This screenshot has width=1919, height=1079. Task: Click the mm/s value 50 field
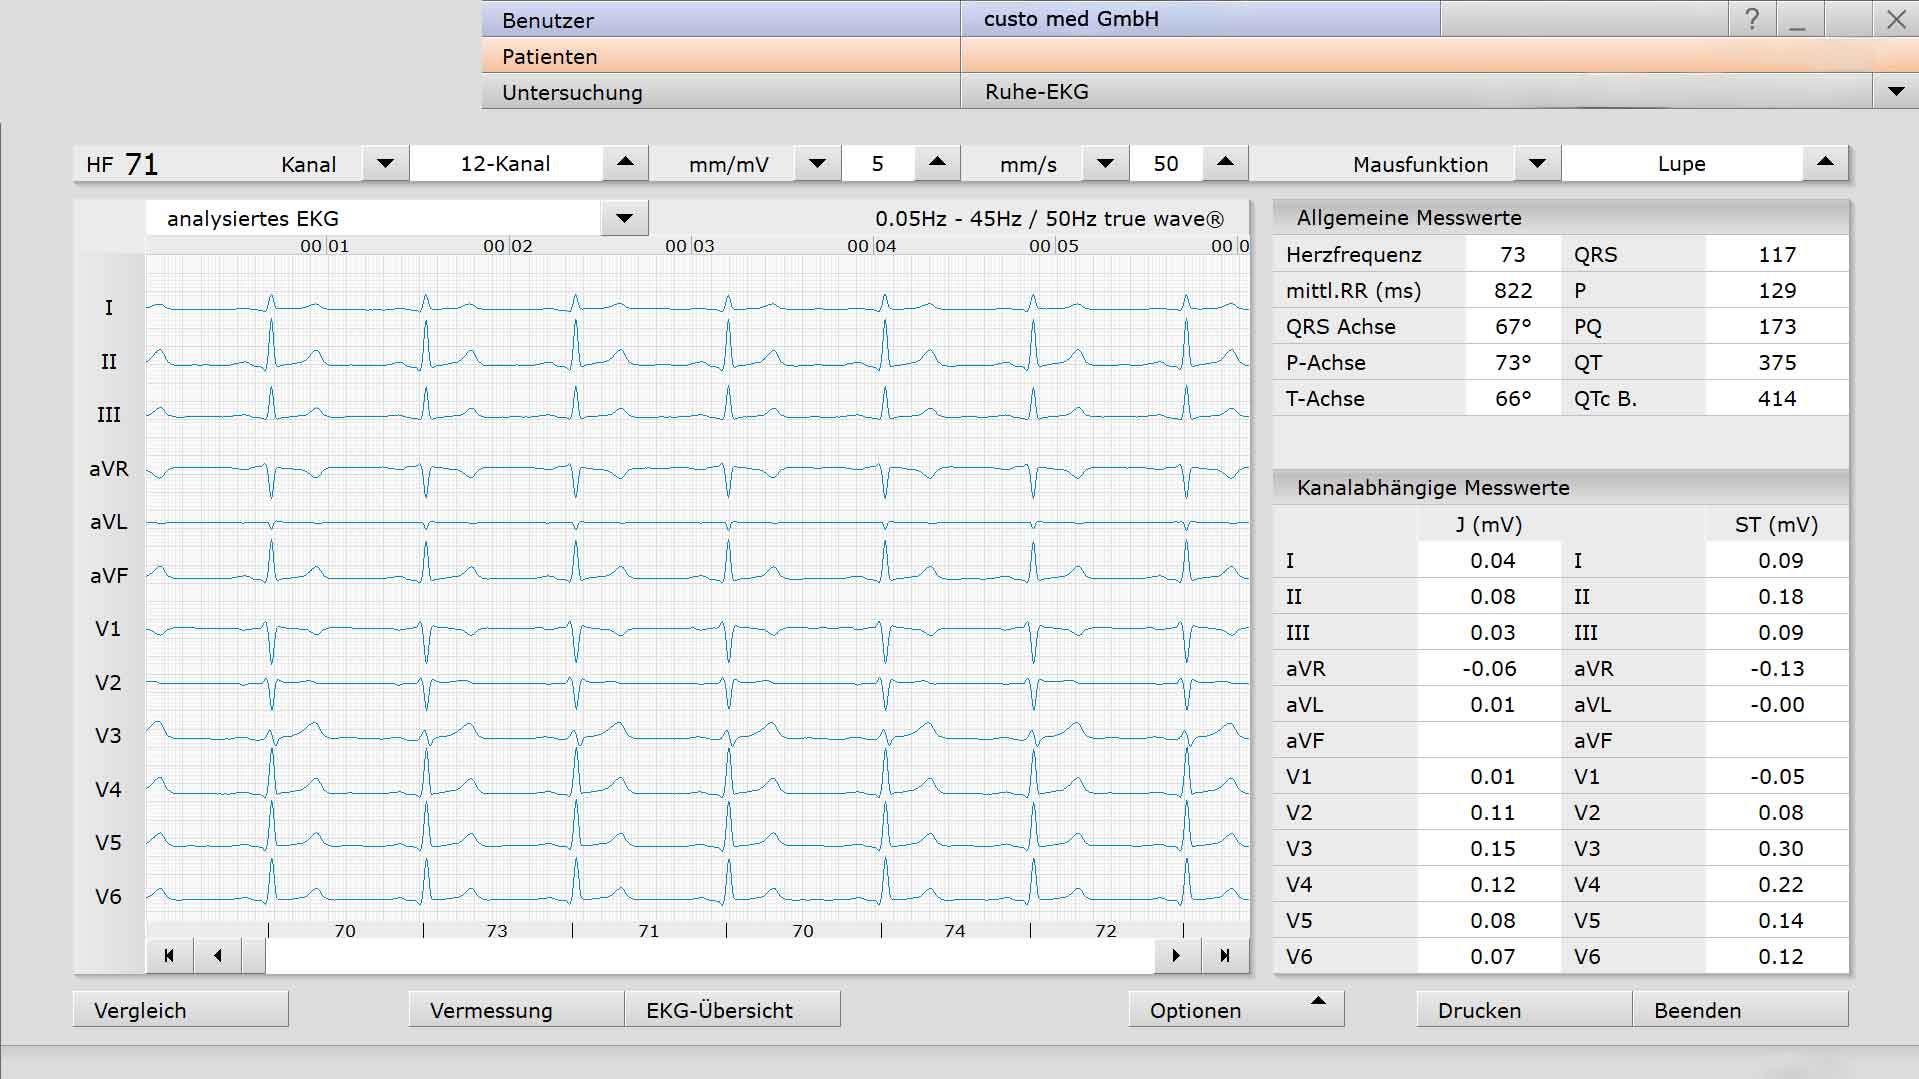1166,163
